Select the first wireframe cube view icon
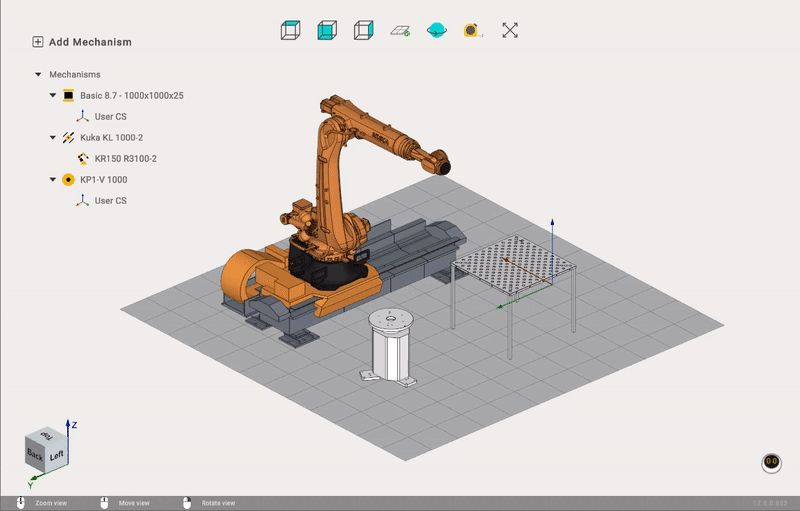The height and width of the screenshot is (511, 800). tap(290, 31)
